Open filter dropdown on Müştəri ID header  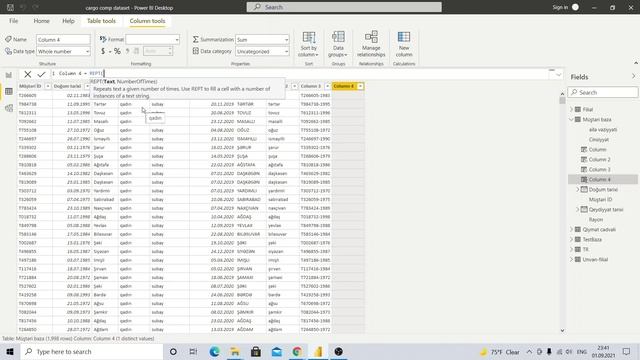coord(47,86)
